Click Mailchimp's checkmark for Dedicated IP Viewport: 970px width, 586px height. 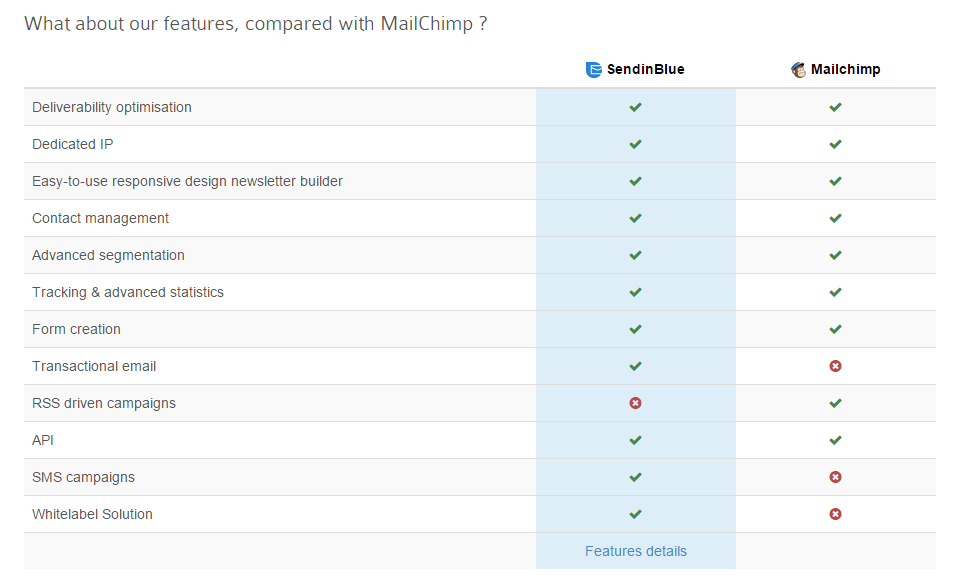point(835,144)
